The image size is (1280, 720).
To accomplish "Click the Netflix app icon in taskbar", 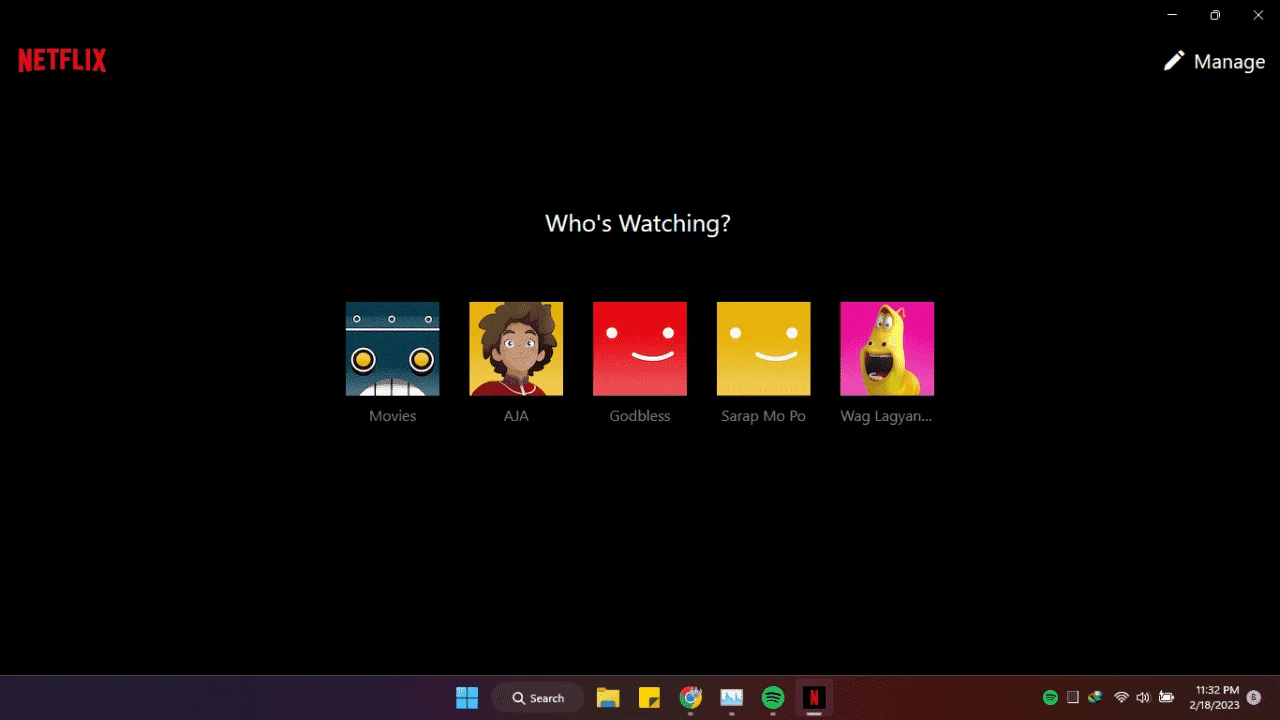I will tap(814, 698).
